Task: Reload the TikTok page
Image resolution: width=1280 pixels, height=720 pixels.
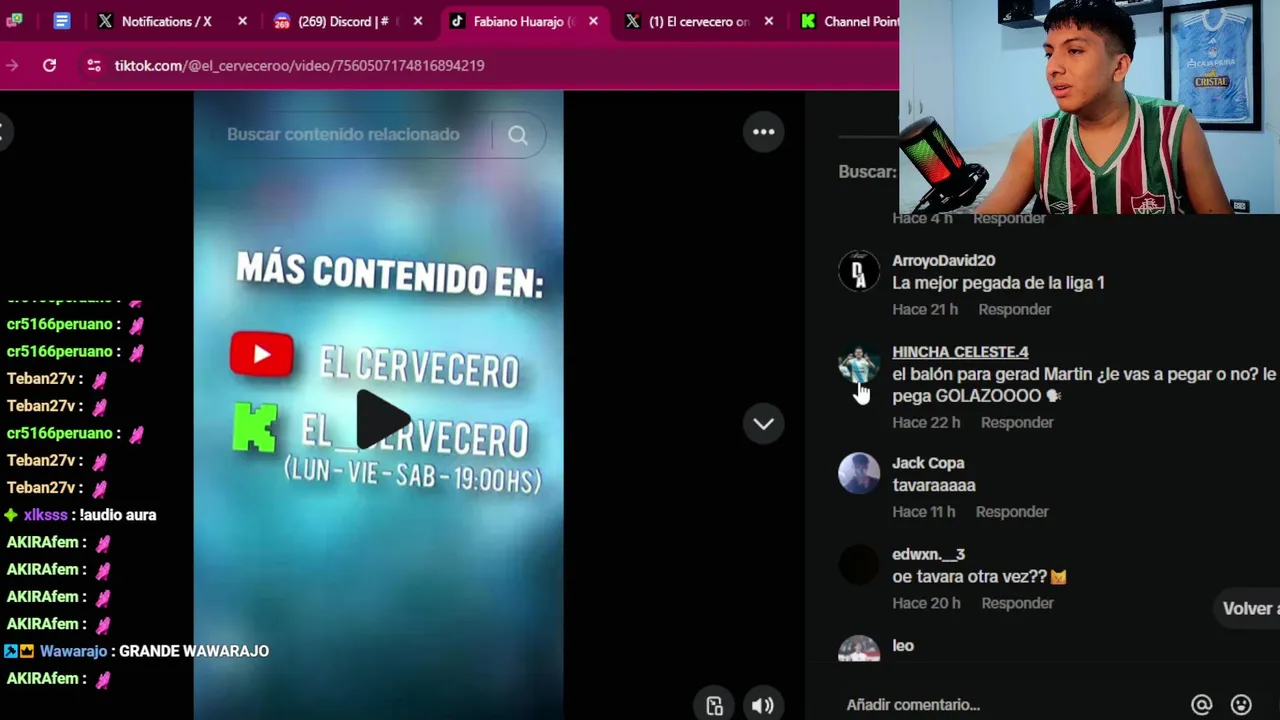Action: point(49,65)
